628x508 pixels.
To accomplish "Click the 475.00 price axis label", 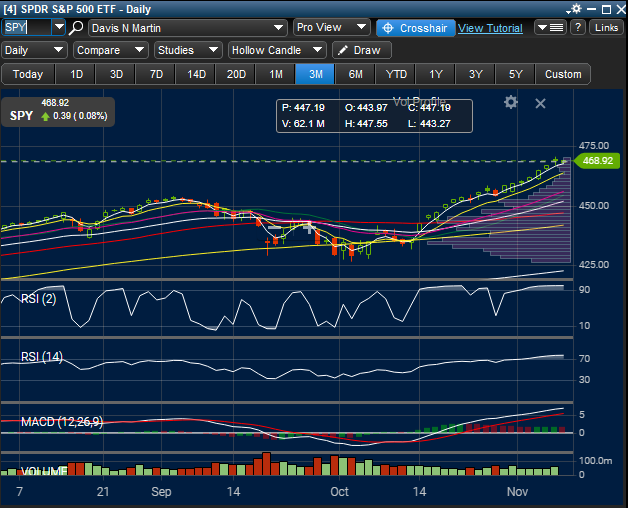I will tap(594, 145).
